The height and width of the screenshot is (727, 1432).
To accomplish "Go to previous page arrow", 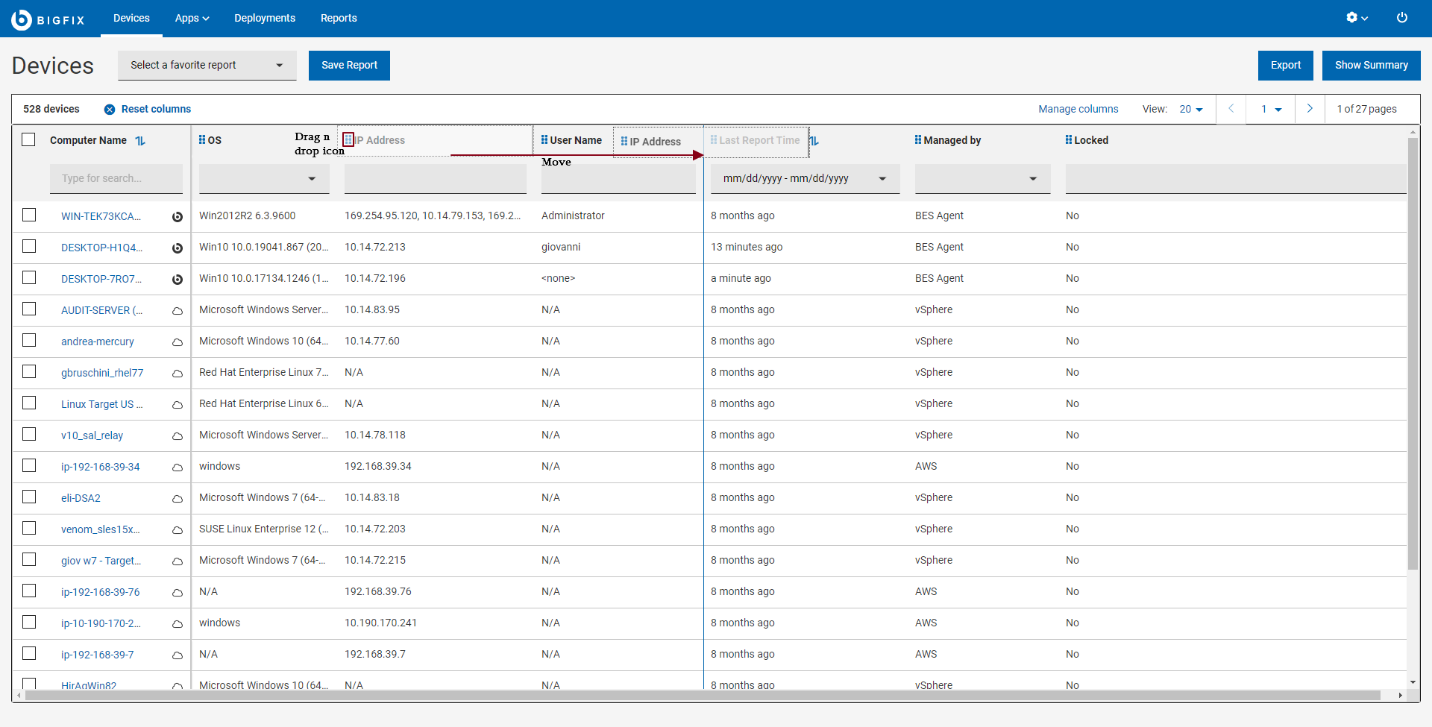I will point(1231,109).
